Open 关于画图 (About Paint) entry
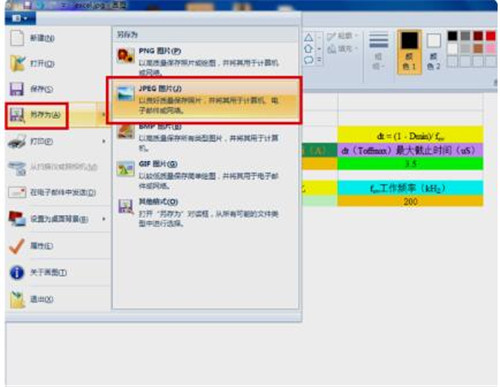 [57, 273]
